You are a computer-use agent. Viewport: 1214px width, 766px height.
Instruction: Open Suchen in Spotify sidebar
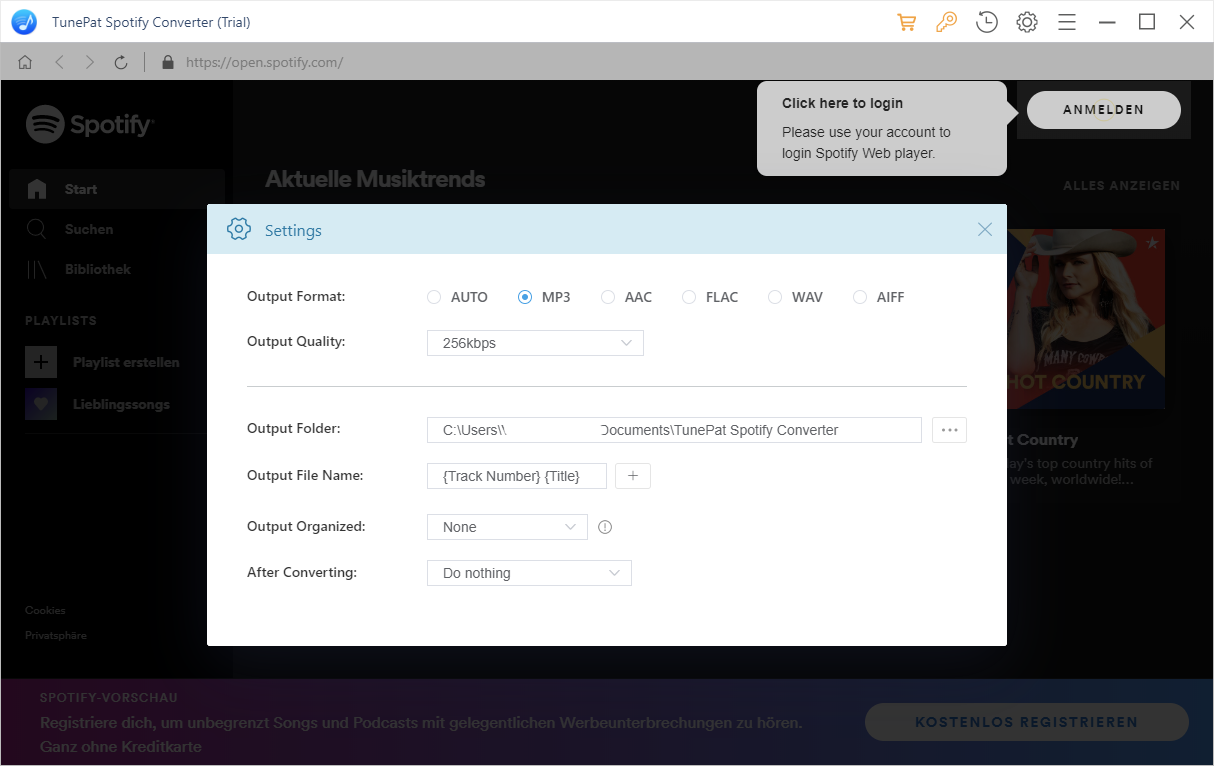[117, 229]
